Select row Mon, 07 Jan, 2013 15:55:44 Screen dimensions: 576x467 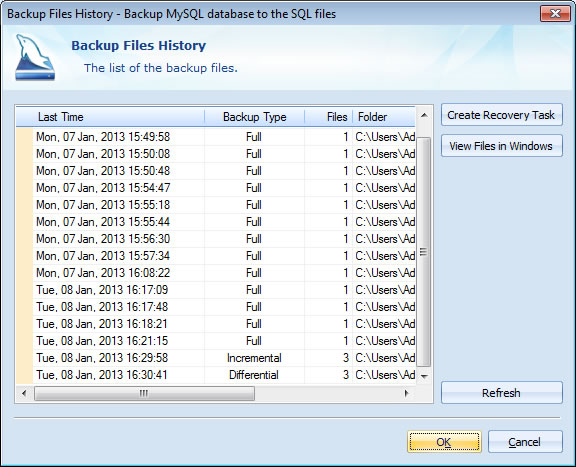coord(216,222)
